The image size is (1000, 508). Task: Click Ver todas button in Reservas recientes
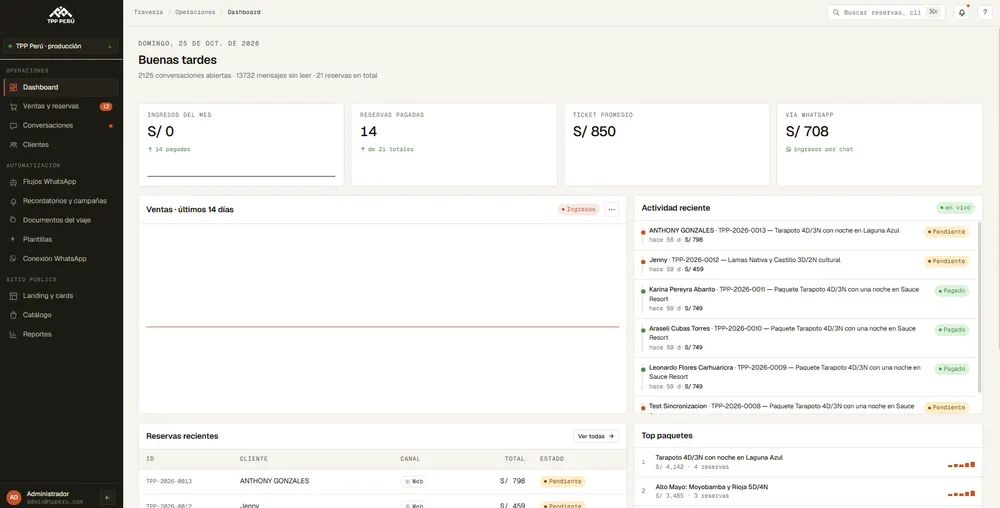[x=596, y=437]
